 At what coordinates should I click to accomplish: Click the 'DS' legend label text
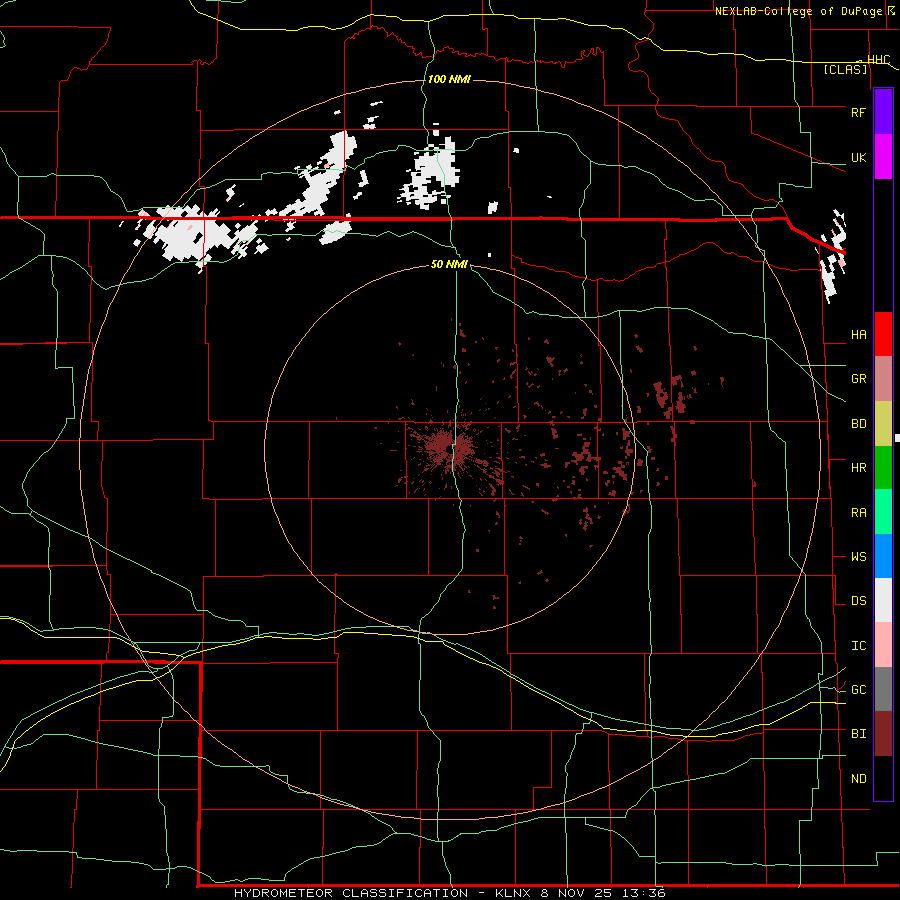[x=858, y=601]
